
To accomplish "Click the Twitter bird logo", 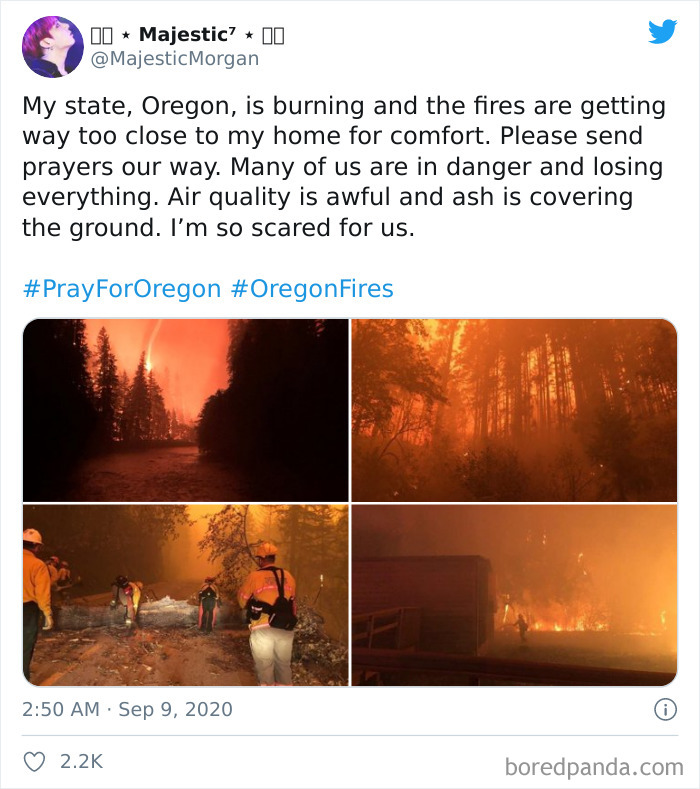I will pyautogui.click(x=662, y=32).
